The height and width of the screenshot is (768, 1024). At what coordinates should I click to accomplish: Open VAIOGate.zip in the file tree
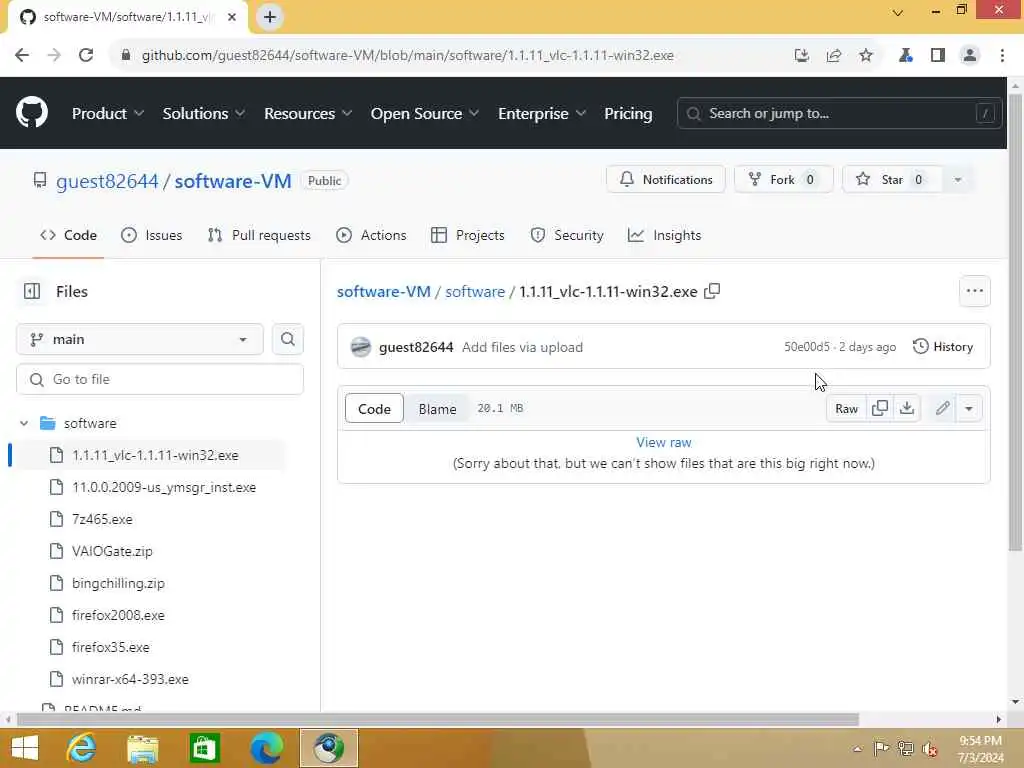112,551
